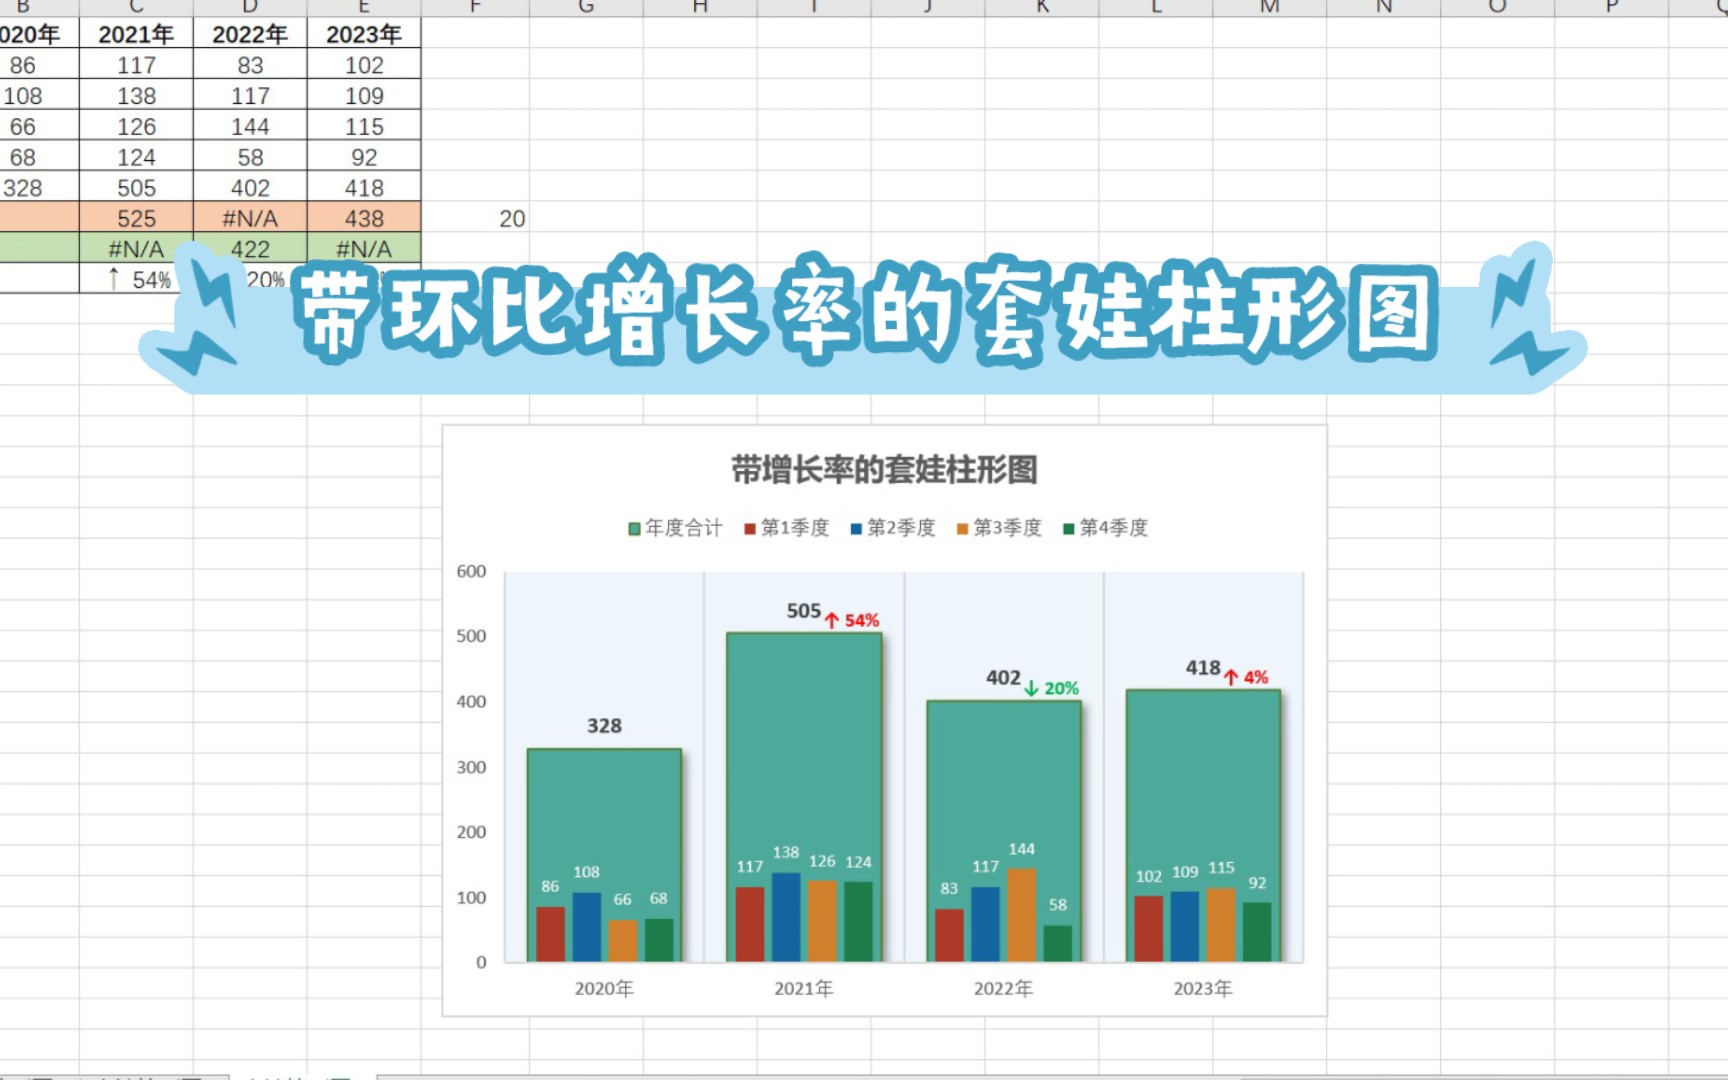The width and height of the screenshot is (1728, 1080).
Task: Select the 2021年 column header cell
Action: (136, 33)
